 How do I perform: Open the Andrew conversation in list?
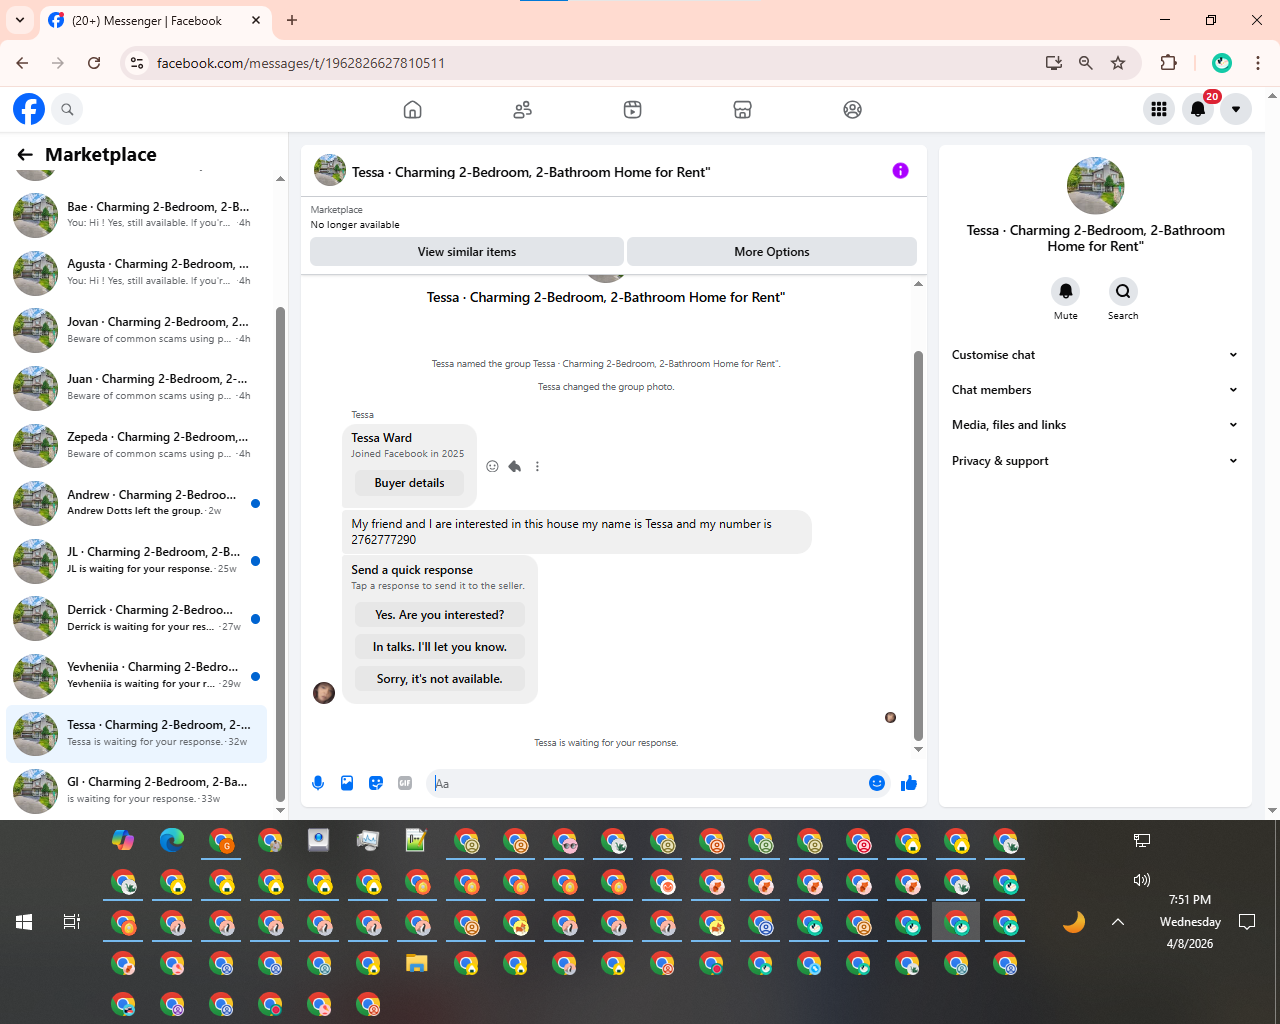(x=137, y=503)
